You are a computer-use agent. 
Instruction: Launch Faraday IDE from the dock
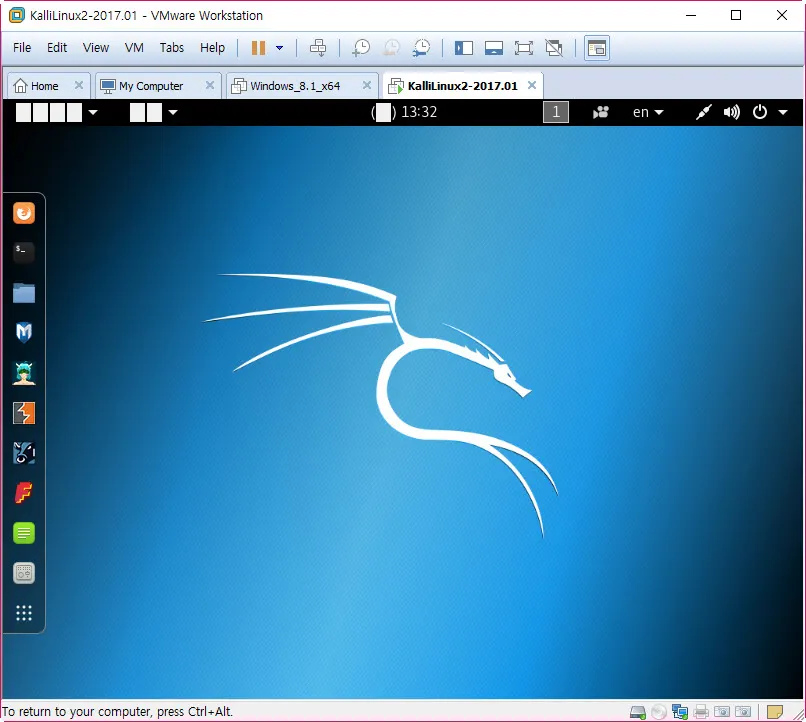[x=24, y=493]
